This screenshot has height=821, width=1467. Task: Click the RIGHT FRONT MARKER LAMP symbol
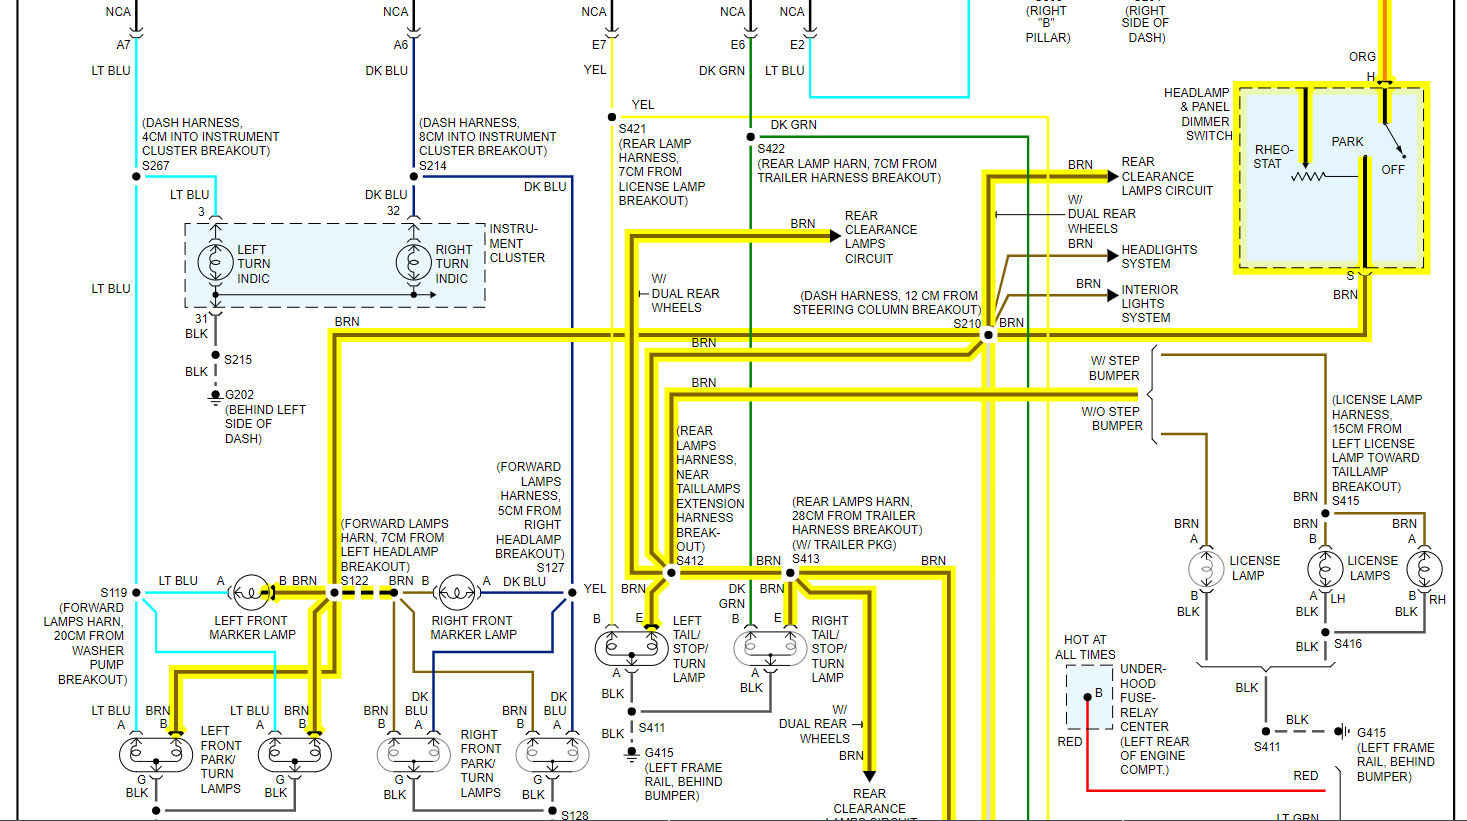(x=457, y=592)
